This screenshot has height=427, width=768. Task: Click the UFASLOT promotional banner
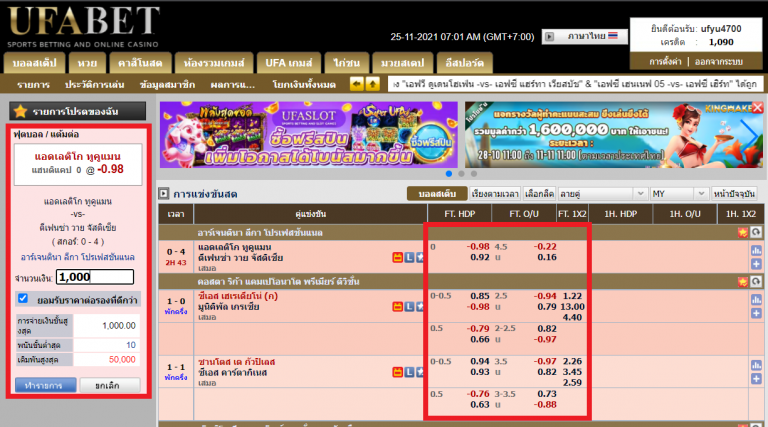309,135
